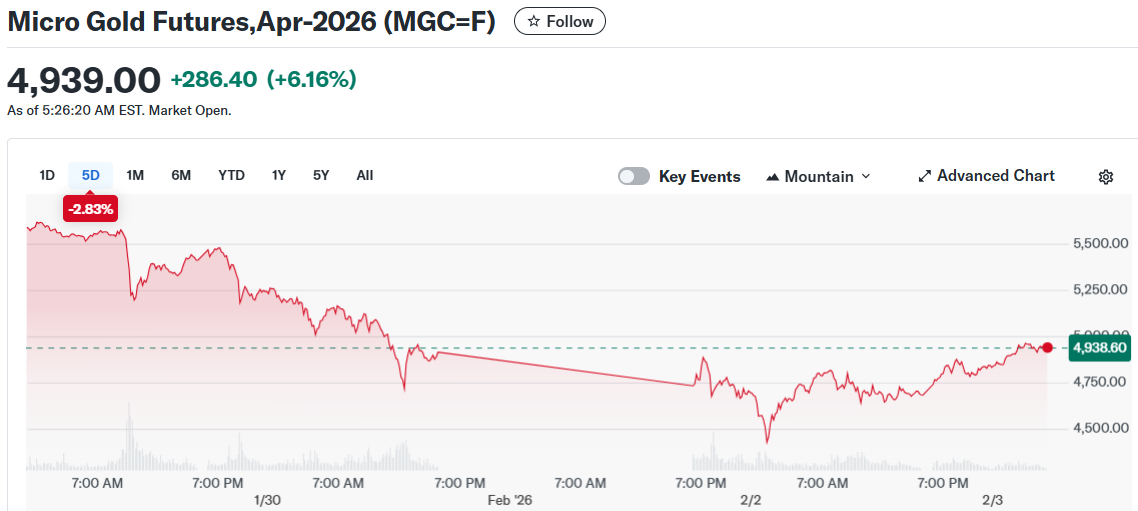This screenshot has width=1138, height=511.
Task: Click the green 4,938.60 price label
Action: click(1100, 347)
